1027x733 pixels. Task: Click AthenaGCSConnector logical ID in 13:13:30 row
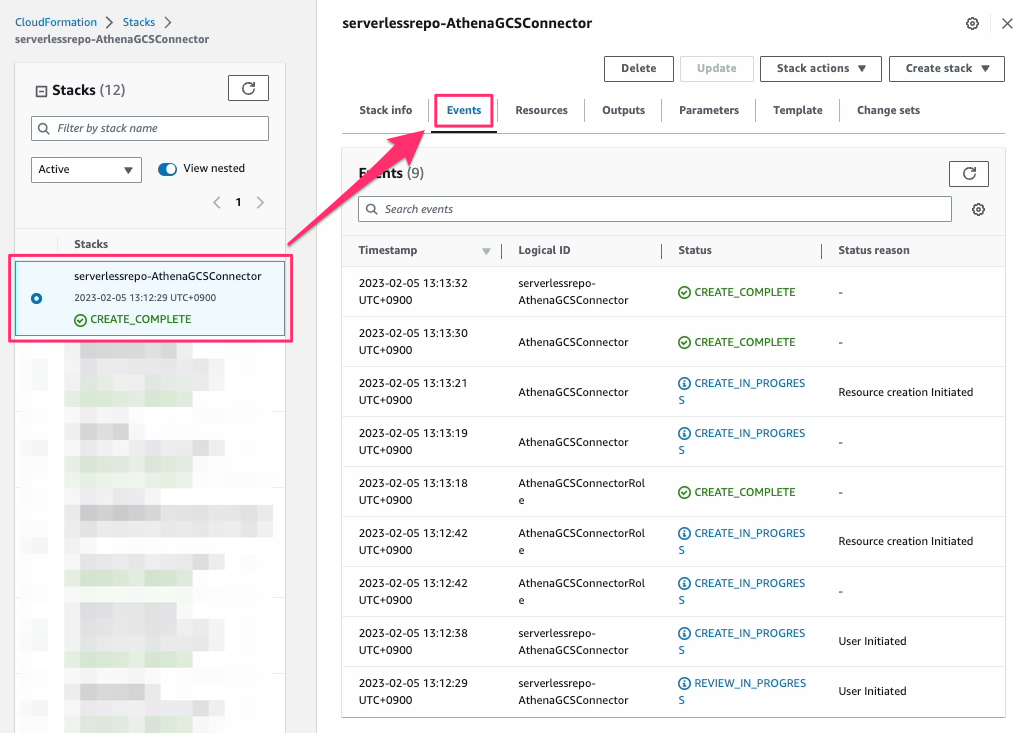(x=573, y=342)
